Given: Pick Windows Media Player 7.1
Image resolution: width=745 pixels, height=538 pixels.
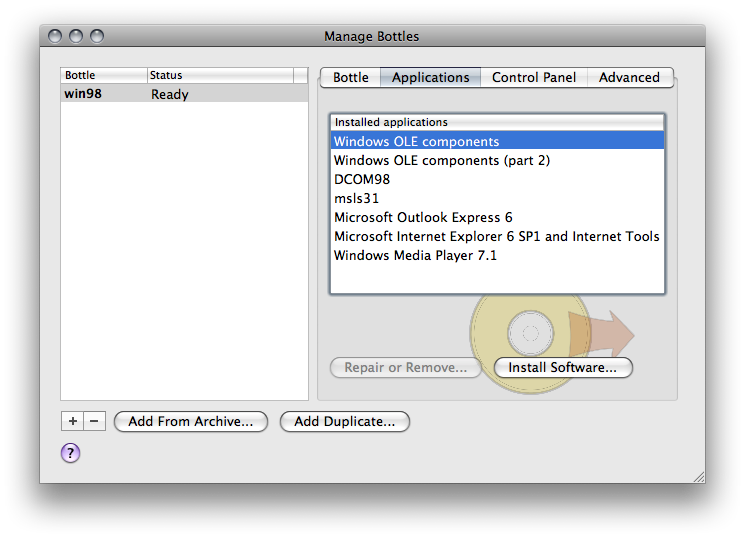Looking at the screenshot, I should point(415,255).
